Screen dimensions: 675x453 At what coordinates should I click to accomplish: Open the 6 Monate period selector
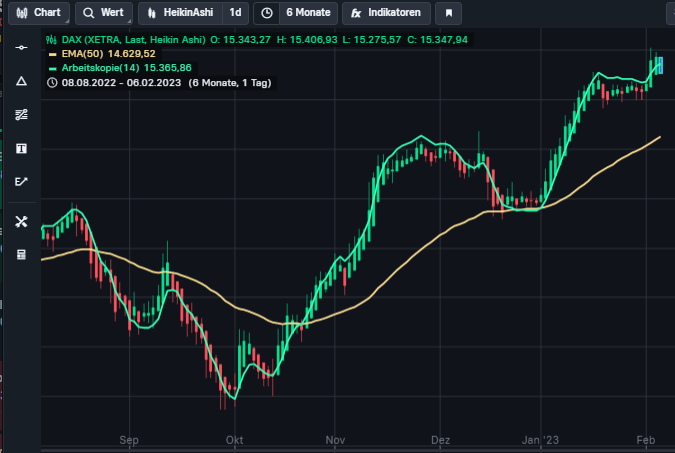308,13
